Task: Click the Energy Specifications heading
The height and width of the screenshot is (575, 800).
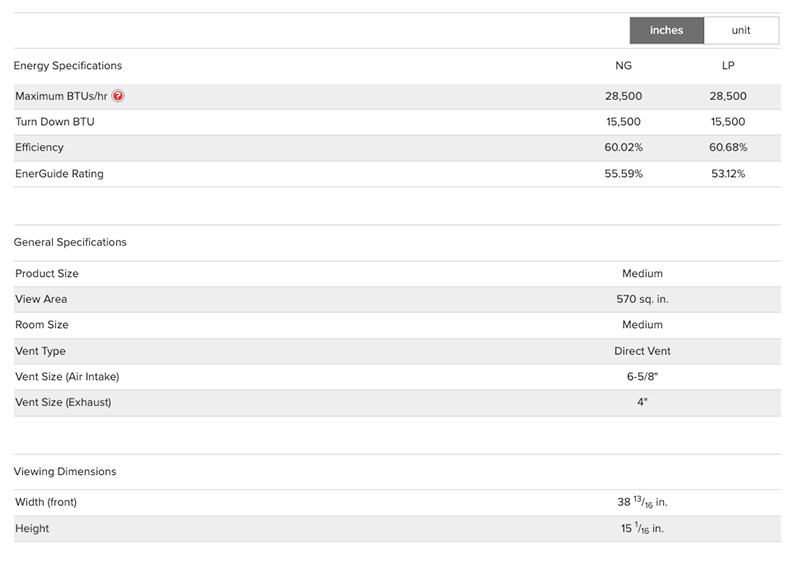Action: [68, 66]
